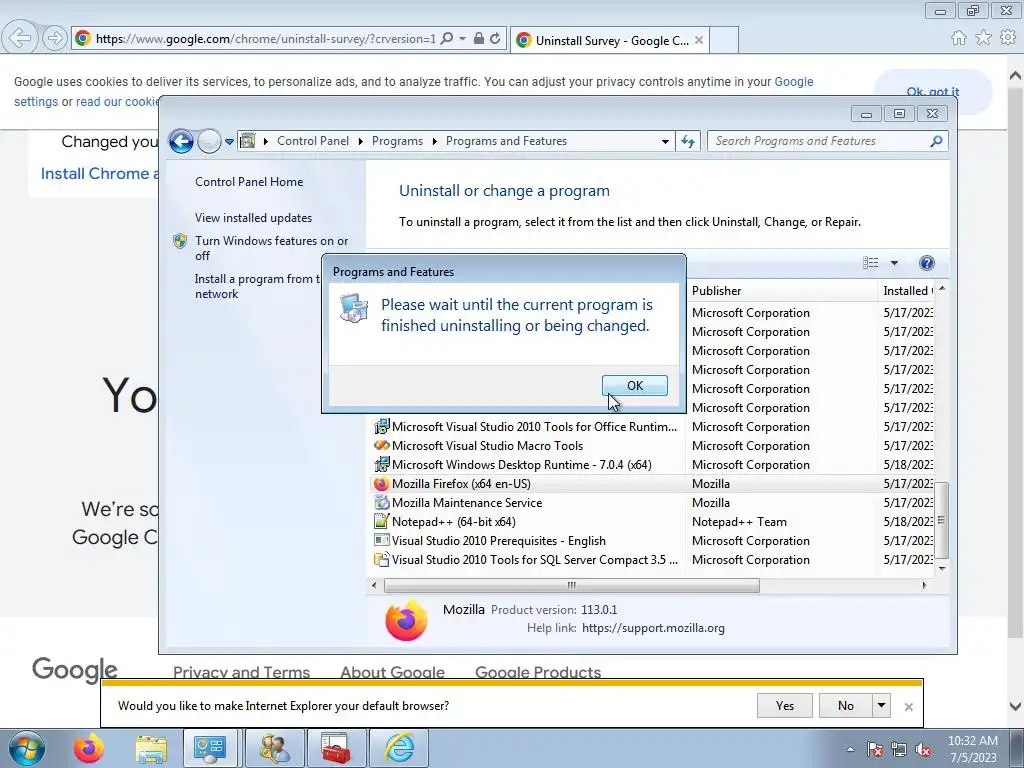Click the Visual Studio Macro Tools icon
Screen dimensions: 1024x768
click(x=381, y=445)
